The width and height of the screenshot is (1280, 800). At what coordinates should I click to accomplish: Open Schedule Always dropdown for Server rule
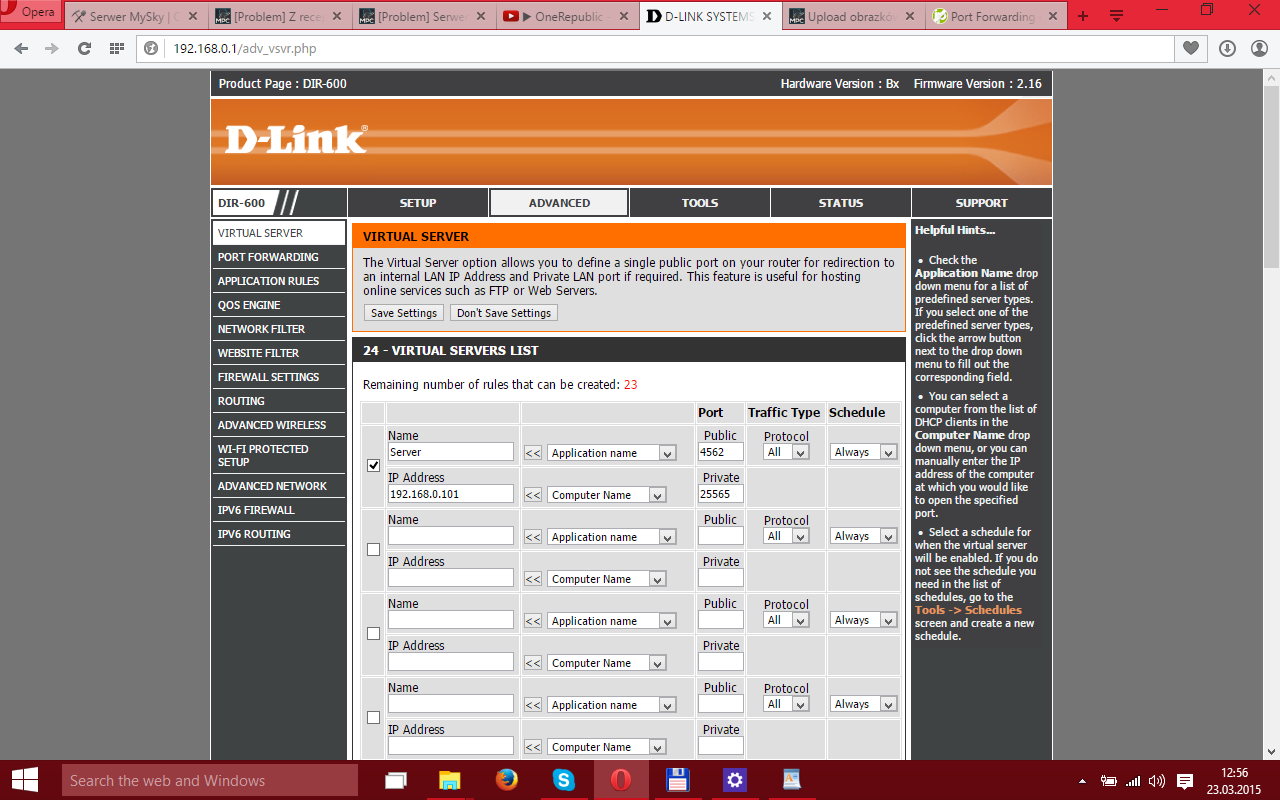pyautogui.click(x=863, y=452)
